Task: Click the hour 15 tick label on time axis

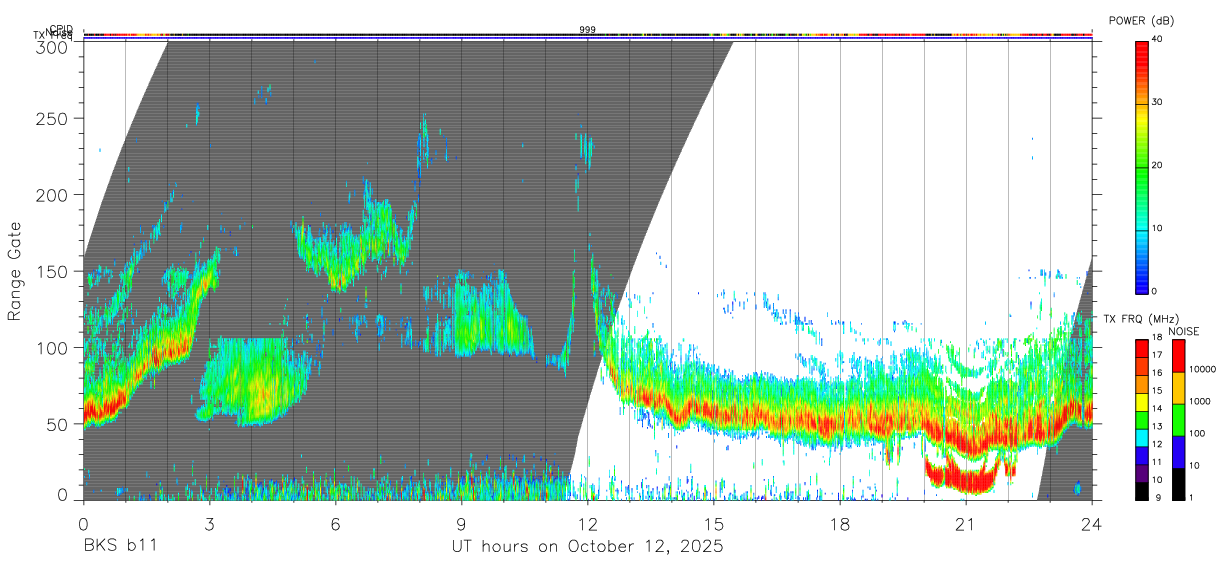Action: click(x=714, y=524)
